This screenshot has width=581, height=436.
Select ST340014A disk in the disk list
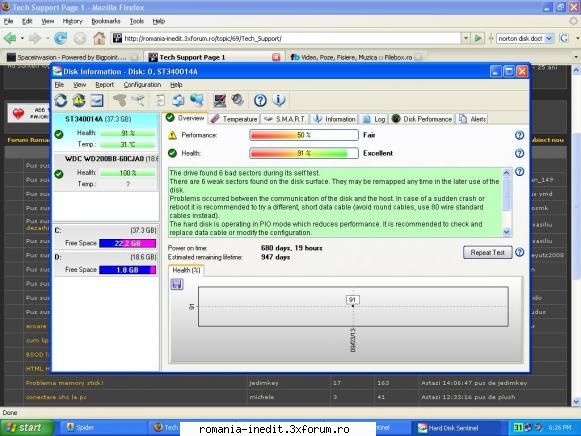pos(106,132)
